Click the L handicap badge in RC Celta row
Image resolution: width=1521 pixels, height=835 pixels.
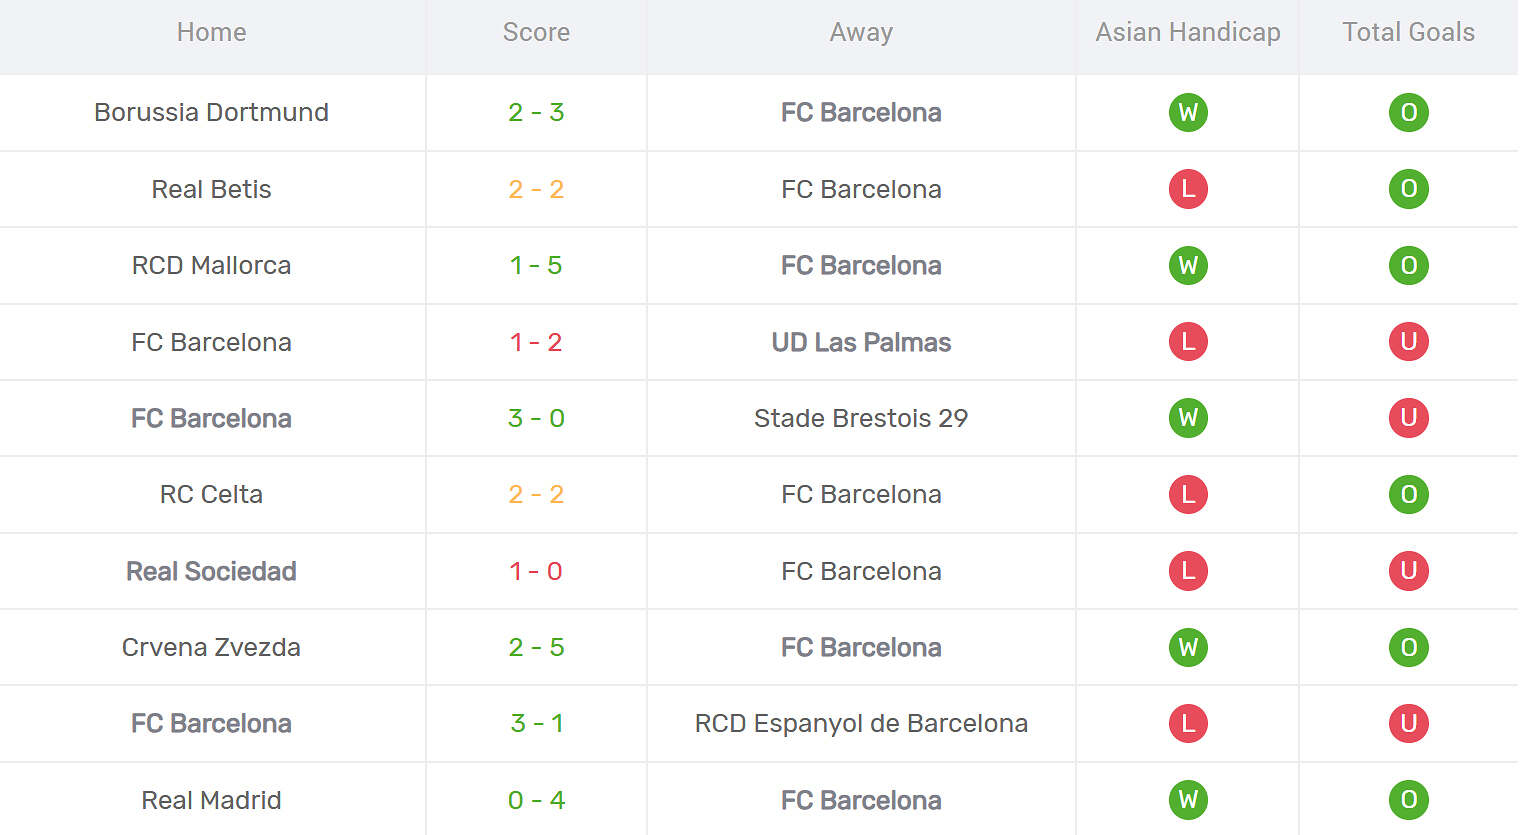[x=1188, y=494]
